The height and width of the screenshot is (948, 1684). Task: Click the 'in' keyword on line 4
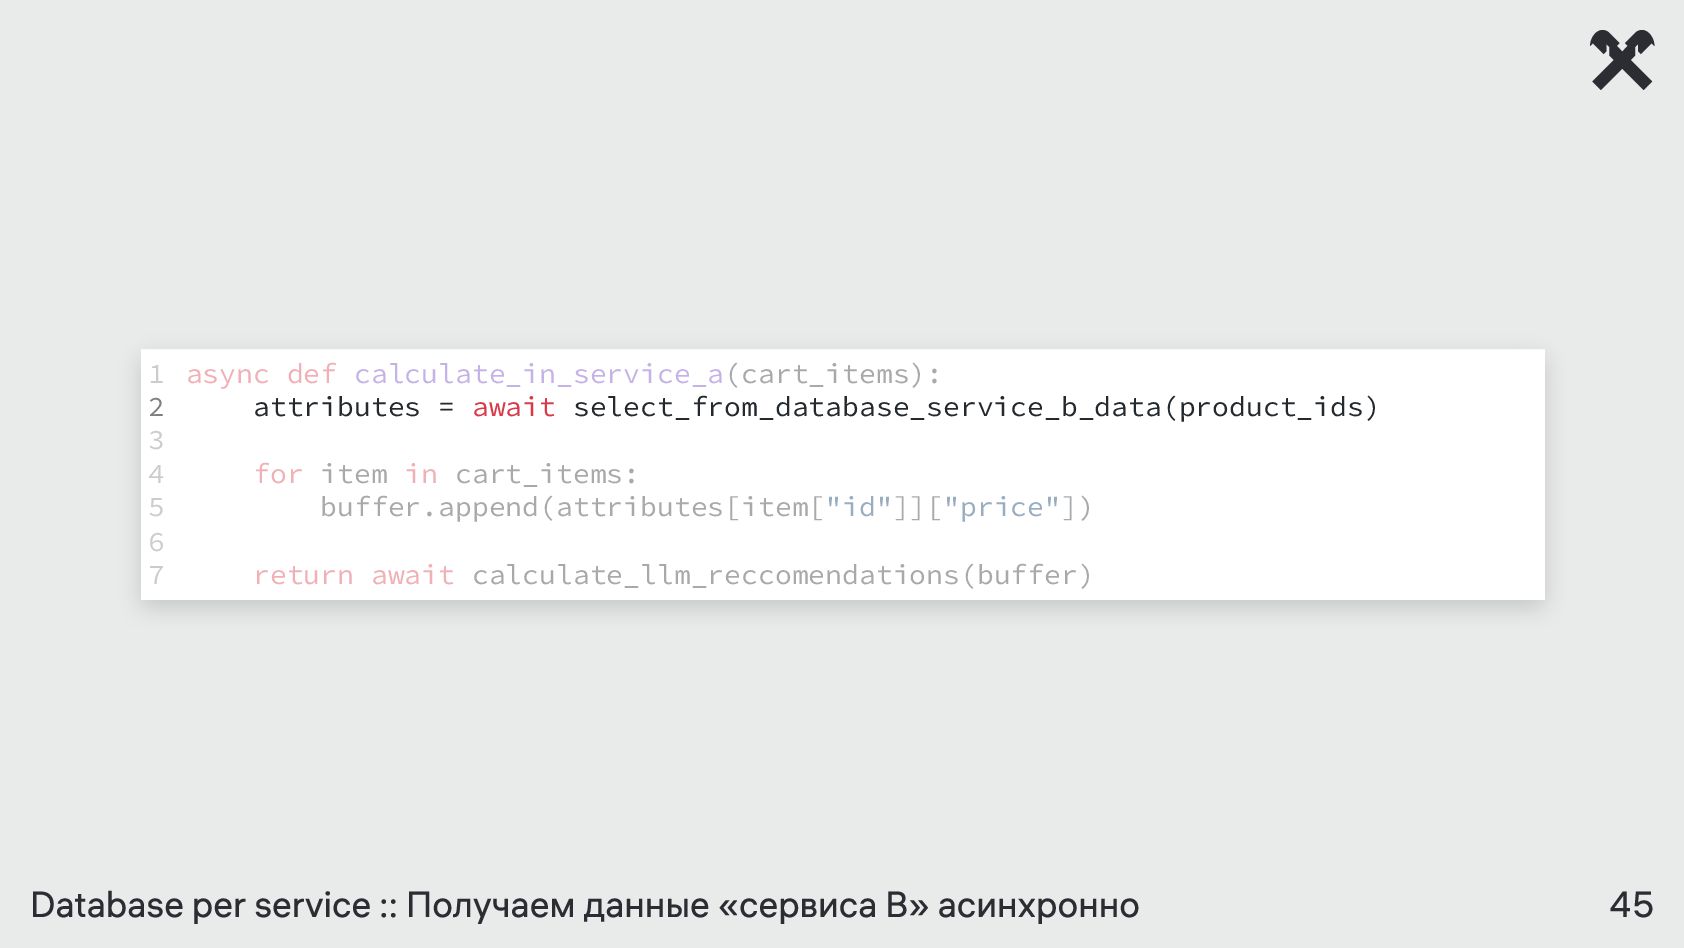click(422, 474)
